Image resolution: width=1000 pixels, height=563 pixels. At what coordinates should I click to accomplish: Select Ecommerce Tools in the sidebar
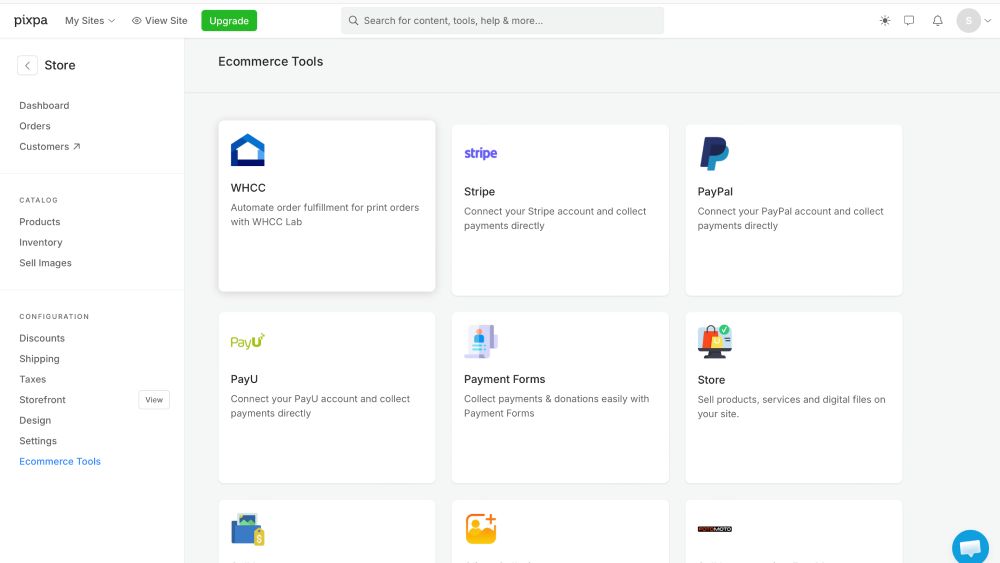pos(60,461)
